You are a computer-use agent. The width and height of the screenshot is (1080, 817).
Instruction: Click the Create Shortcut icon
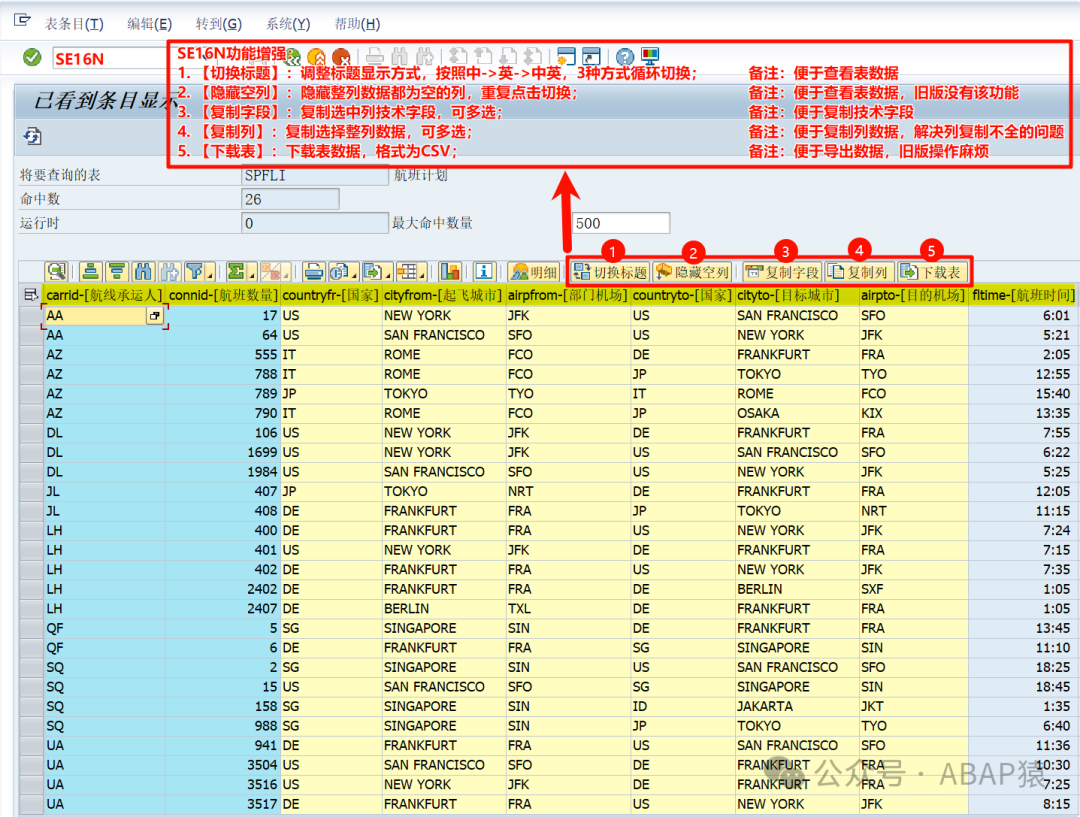coord(591,56)
